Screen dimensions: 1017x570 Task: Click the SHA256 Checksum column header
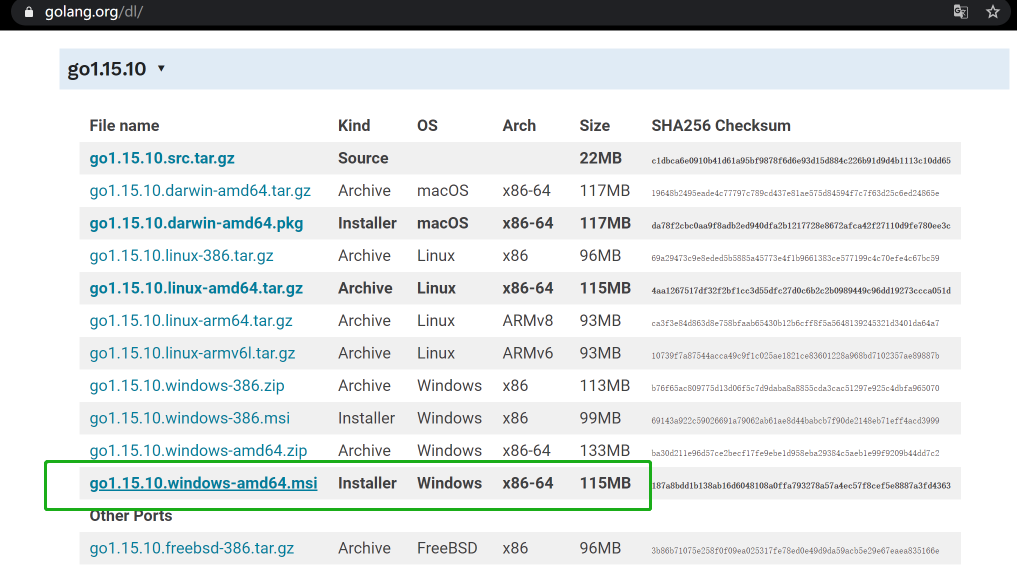point(721,126)
